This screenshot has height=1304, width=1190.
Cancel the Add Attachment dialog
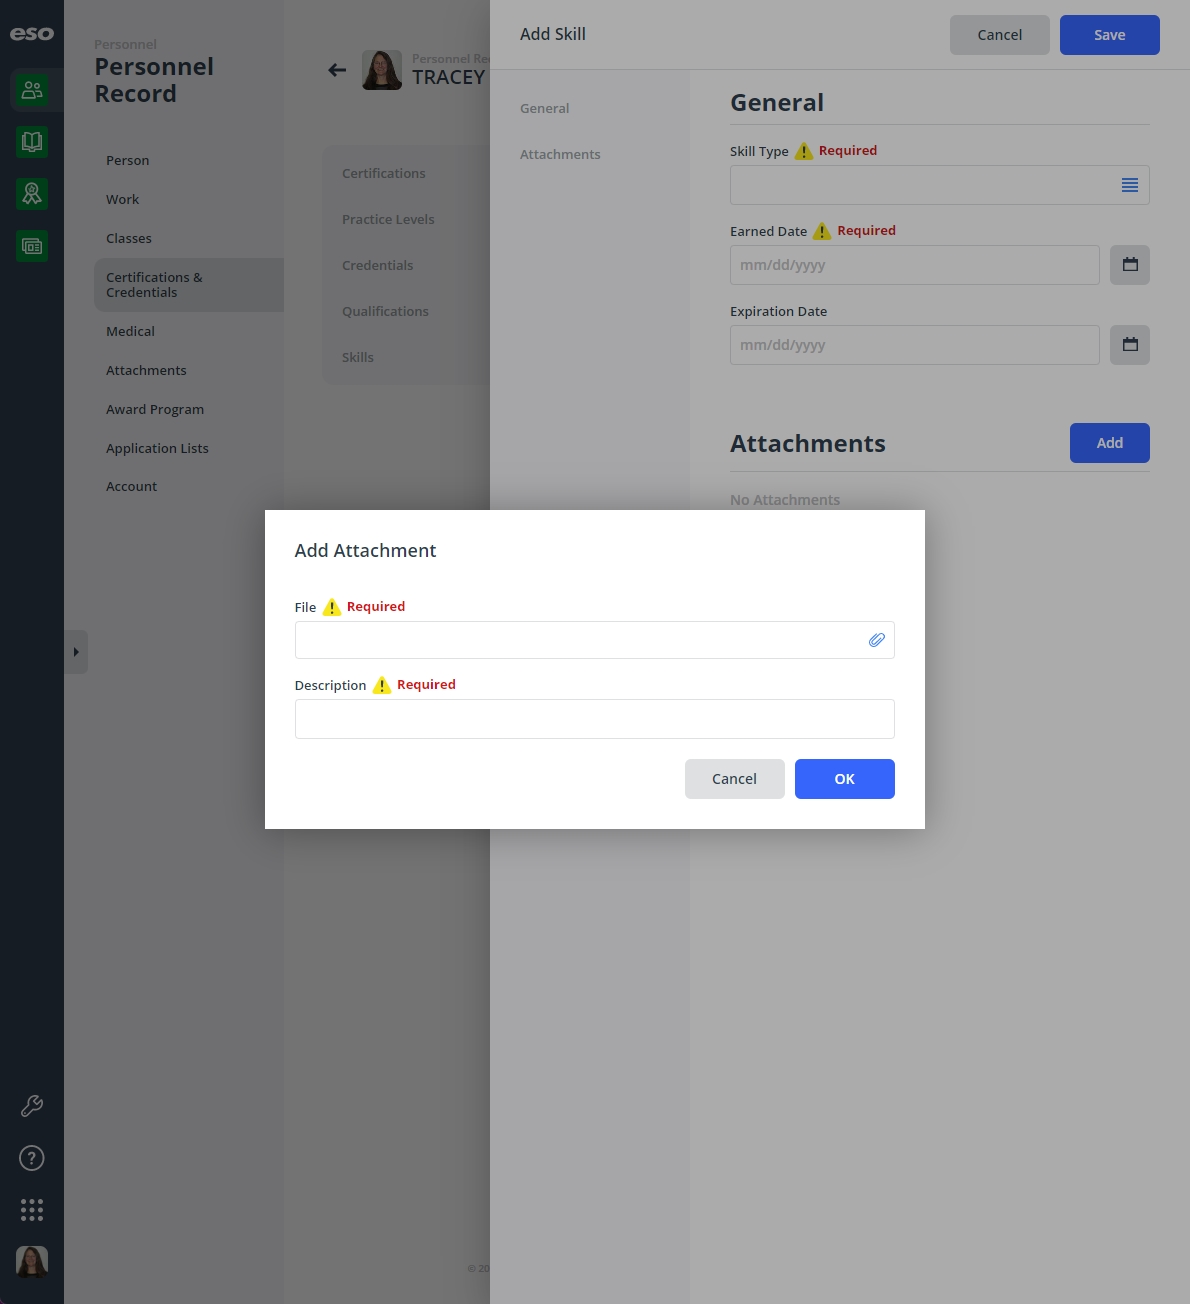(x=735, y=779)
